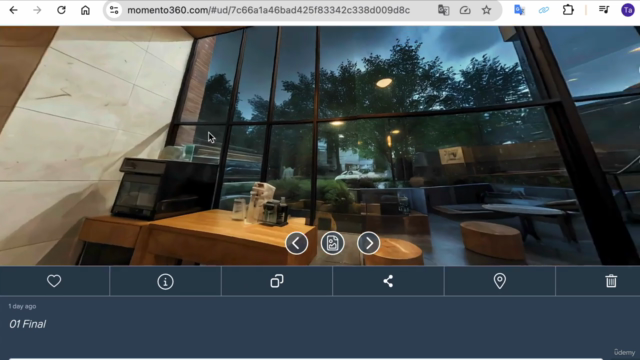Open the image file viewer button
This screenshot has height=360, width=640.
pos(333,243)
